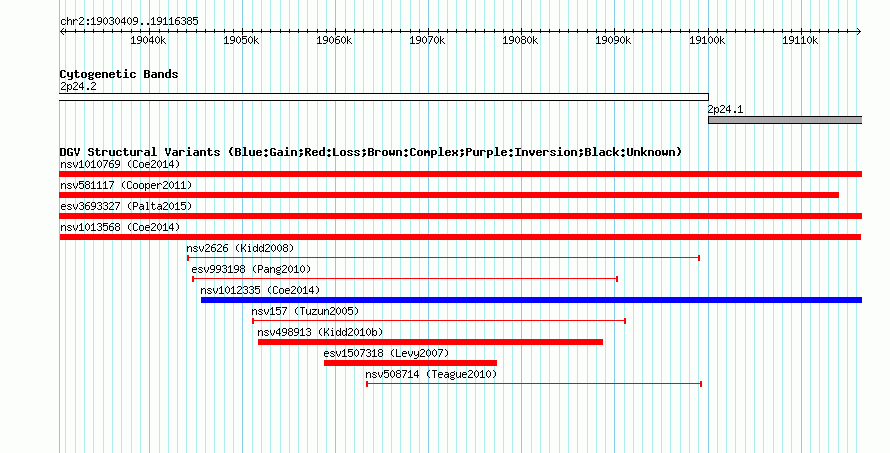The width and height of the screenshot is (890, 453).
Task: Click the esv3693327 (Palta2015) label
Action: pos(126,207)
